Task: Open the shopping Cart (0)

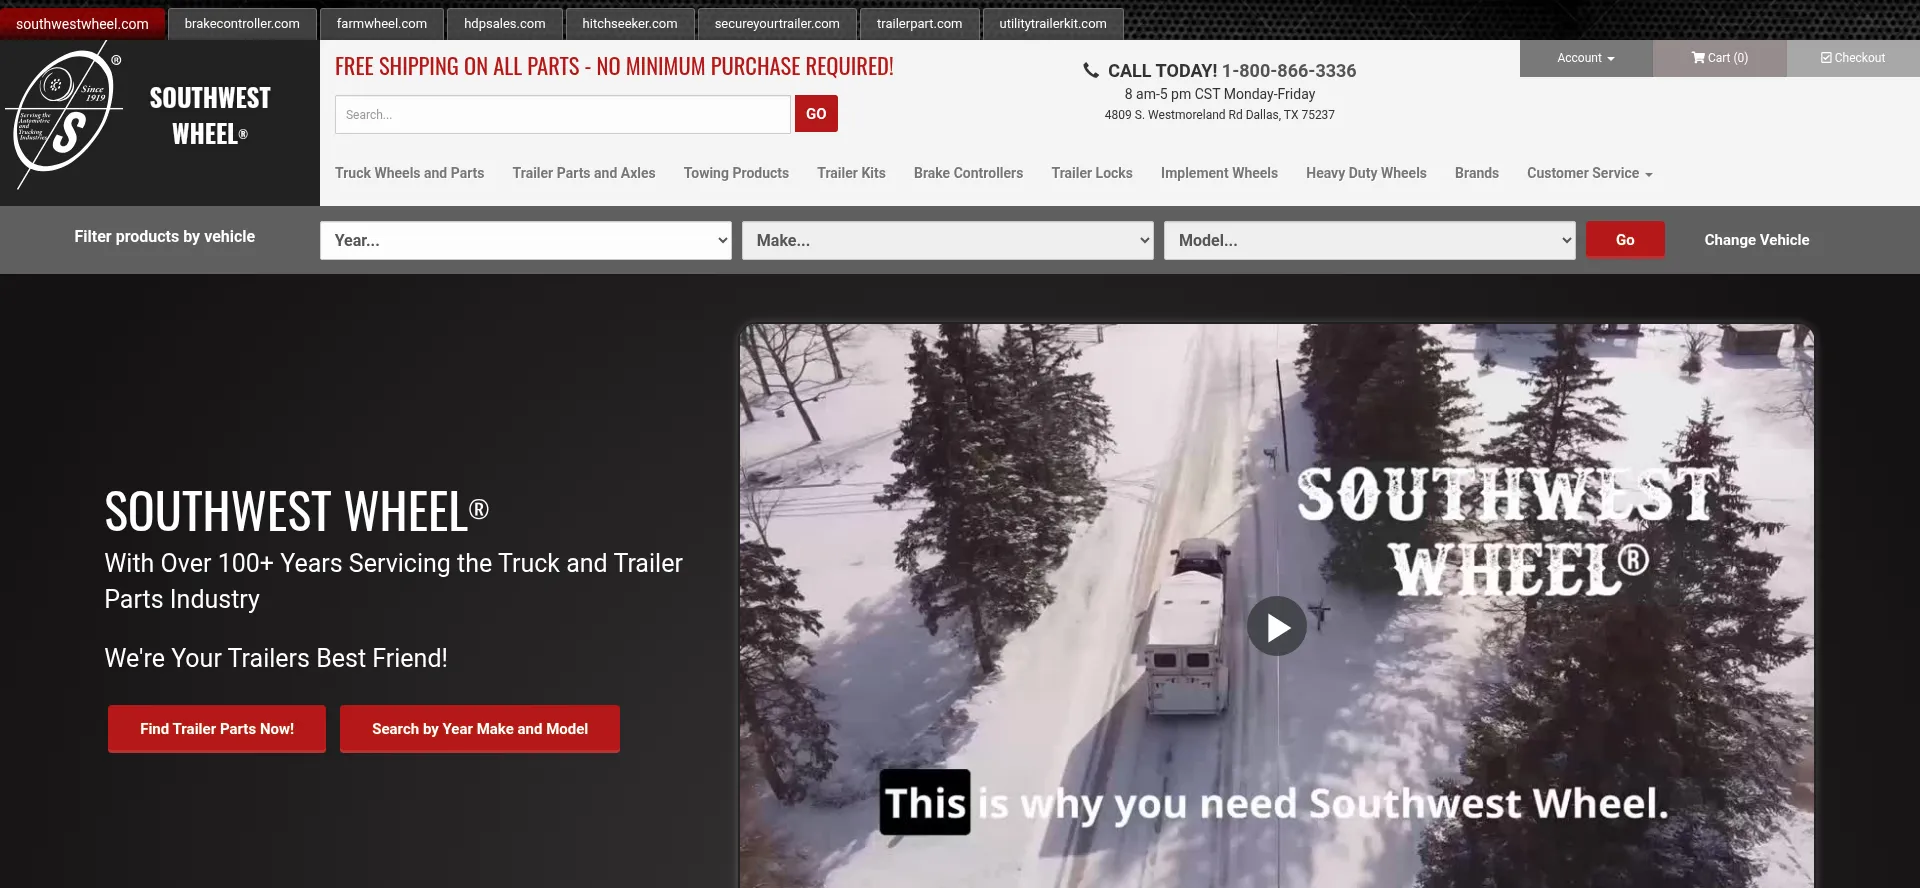Action: pyautogui.click(x=1719, y=58)
